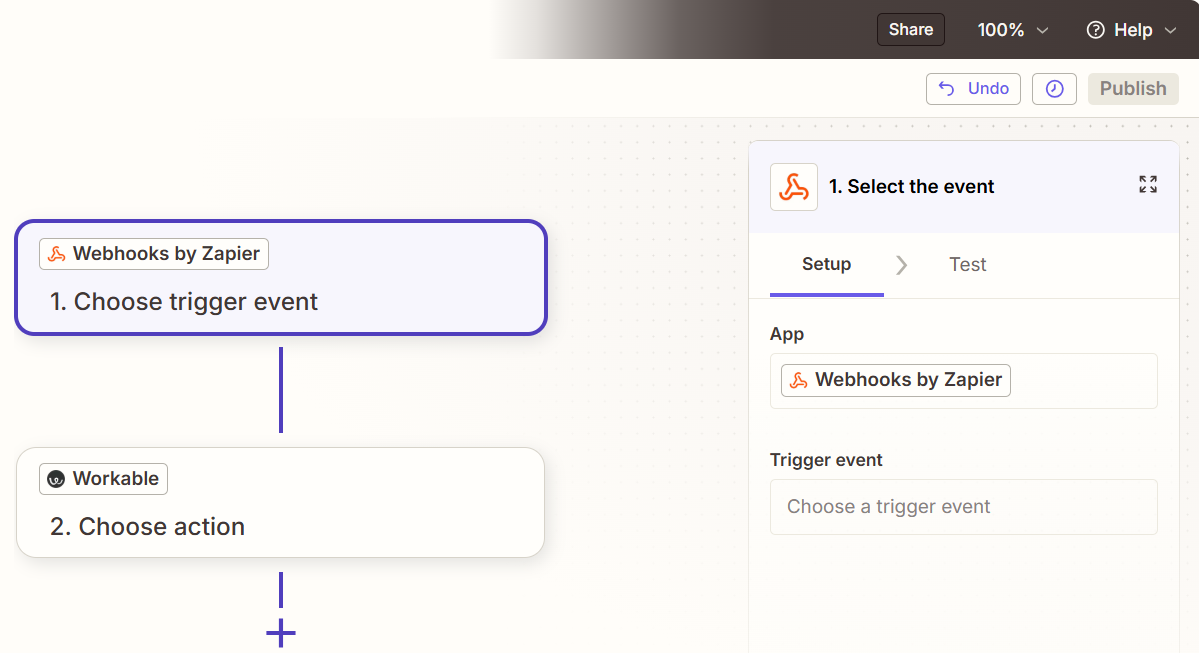Click the 'App' label
Image resolution: width=1199 pixels, height=653 pixels.
786,334
